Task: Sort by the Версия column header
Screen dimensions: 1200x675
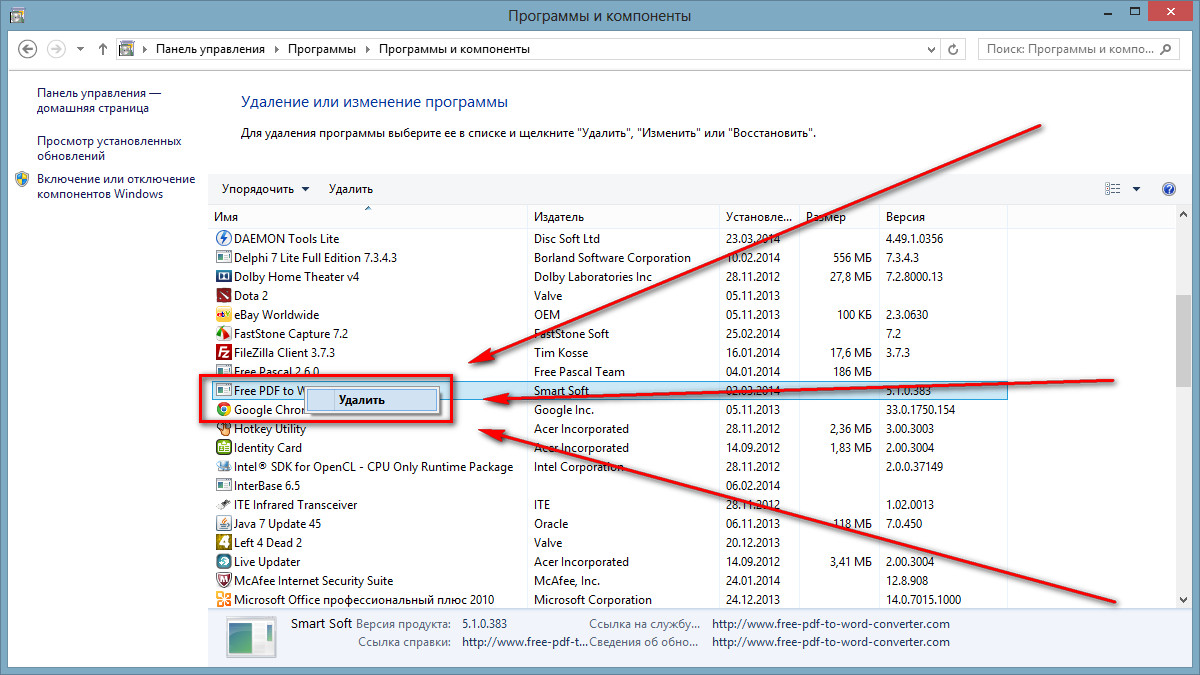Action: [943, 217]
